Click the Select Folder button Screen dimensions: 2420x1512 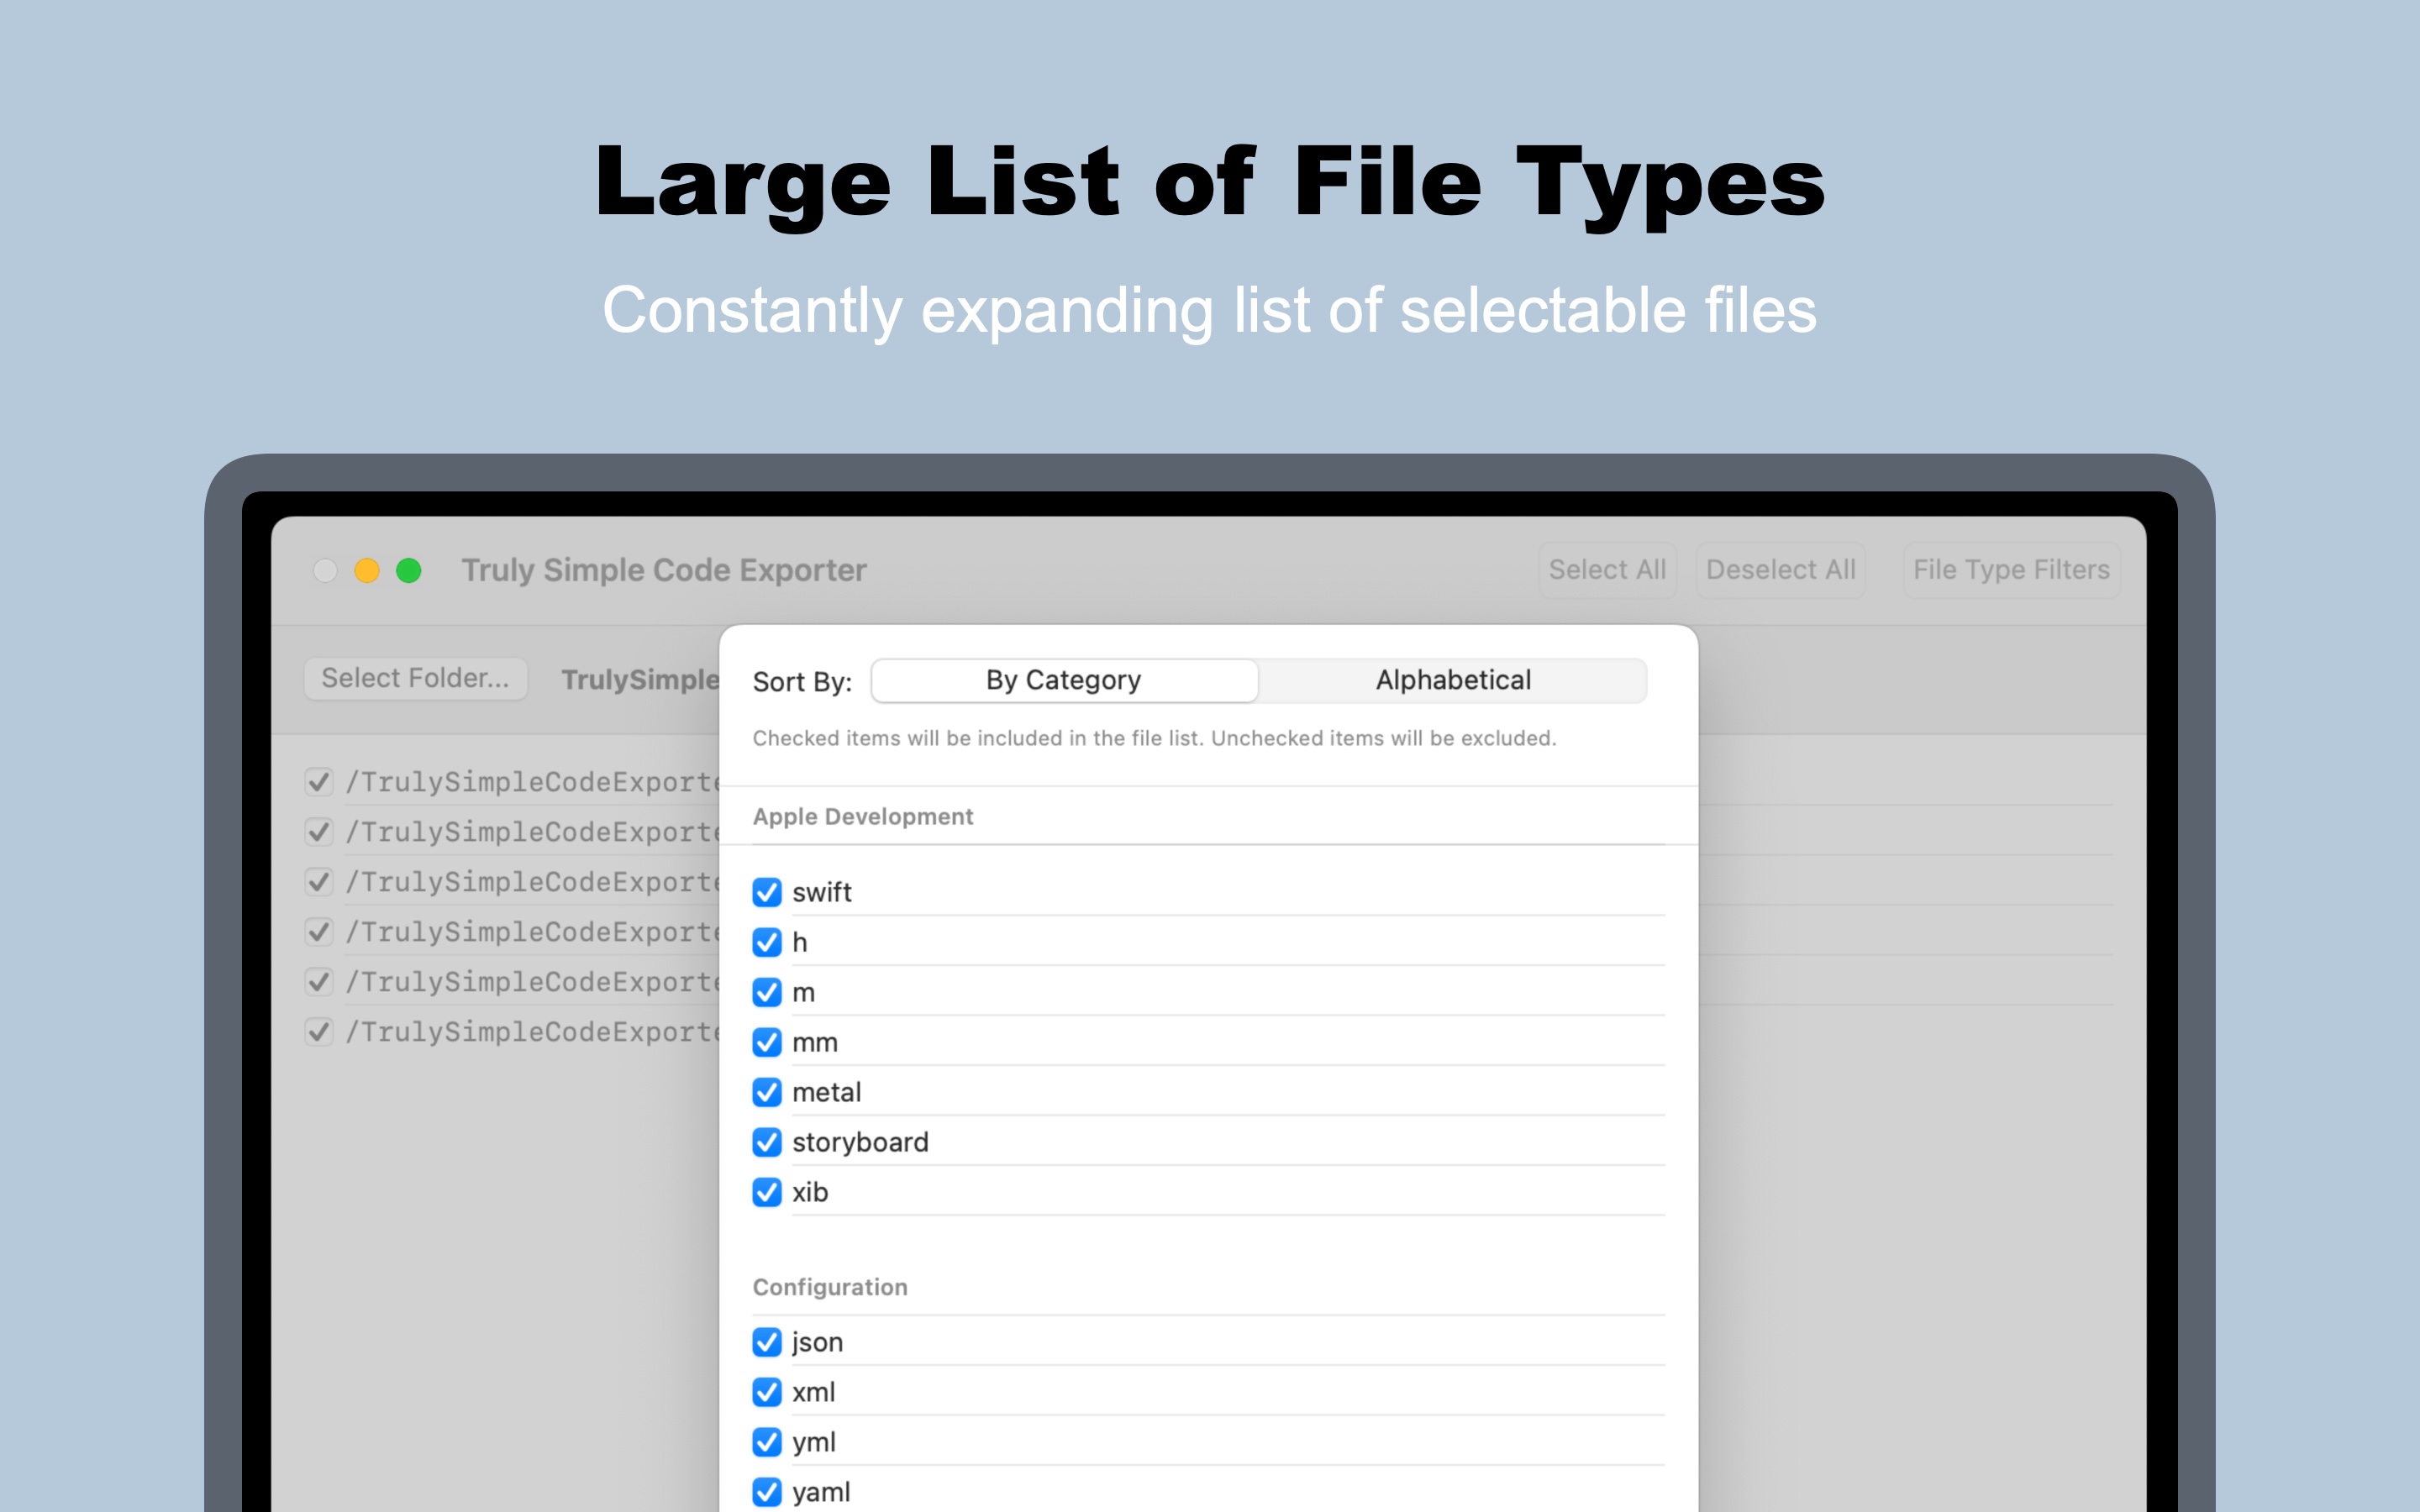415,678
